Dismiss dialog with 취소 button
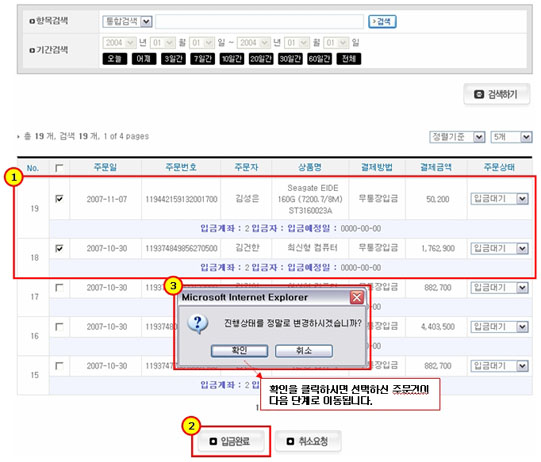The height and width of the screenshot is (462, 541). [x=304, y=351]
